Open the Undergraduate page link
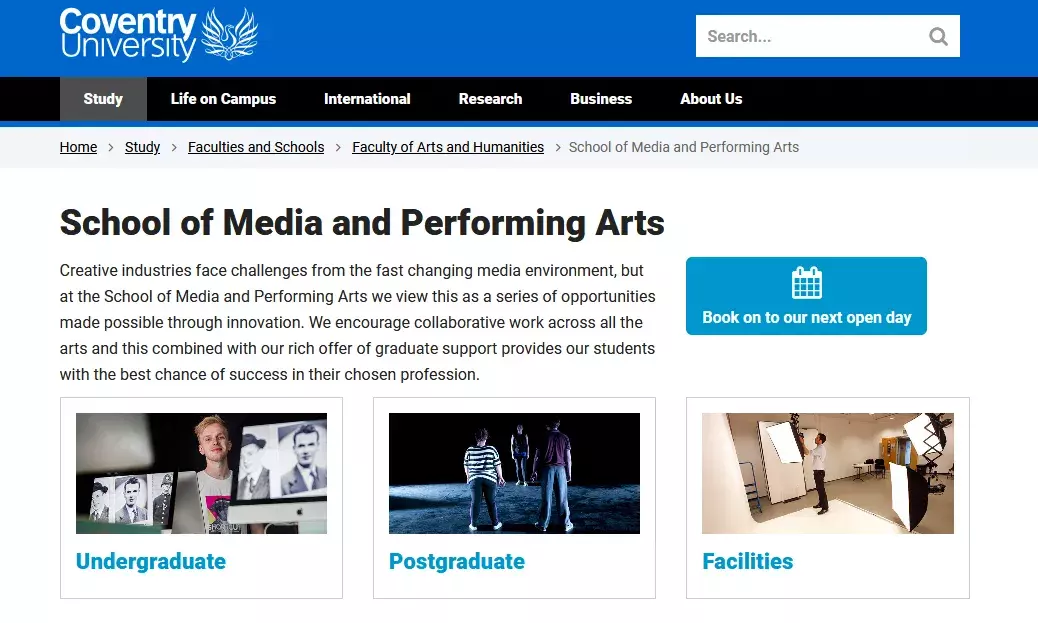This screenshot has width=1038, height=623. [151, 561]
